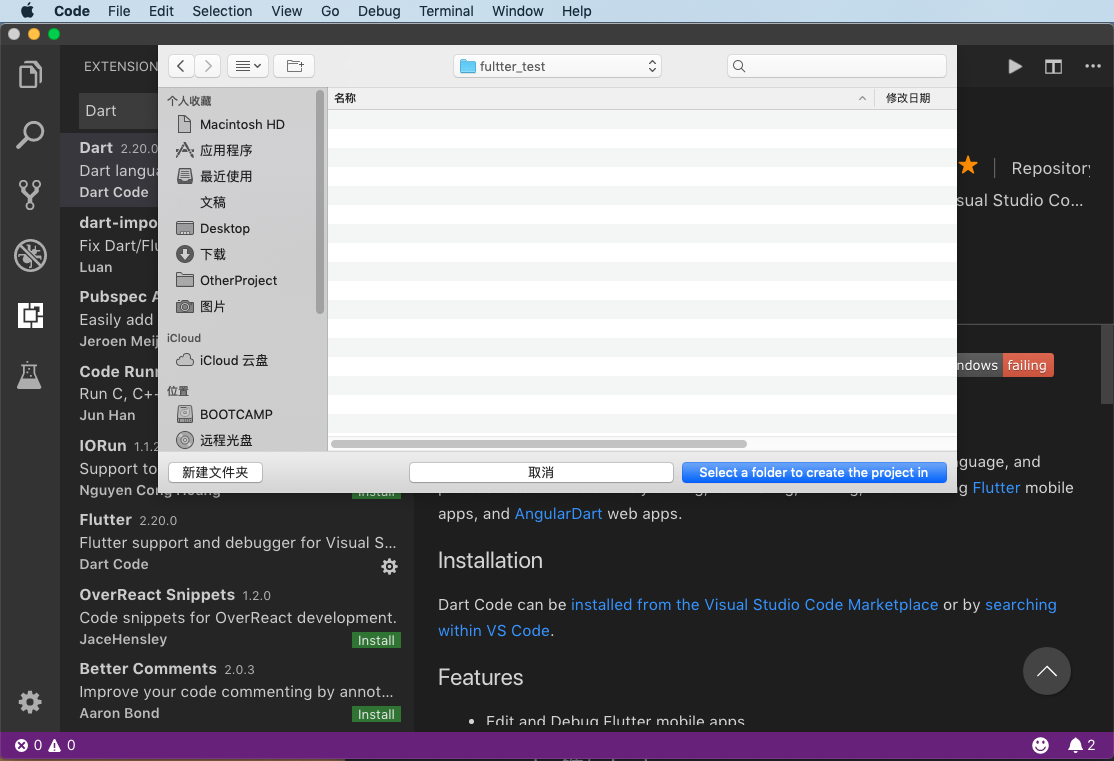Open the View menu
Image resolution: width=1114 pixels, height=761 pixels.
(x=287, y=11)
